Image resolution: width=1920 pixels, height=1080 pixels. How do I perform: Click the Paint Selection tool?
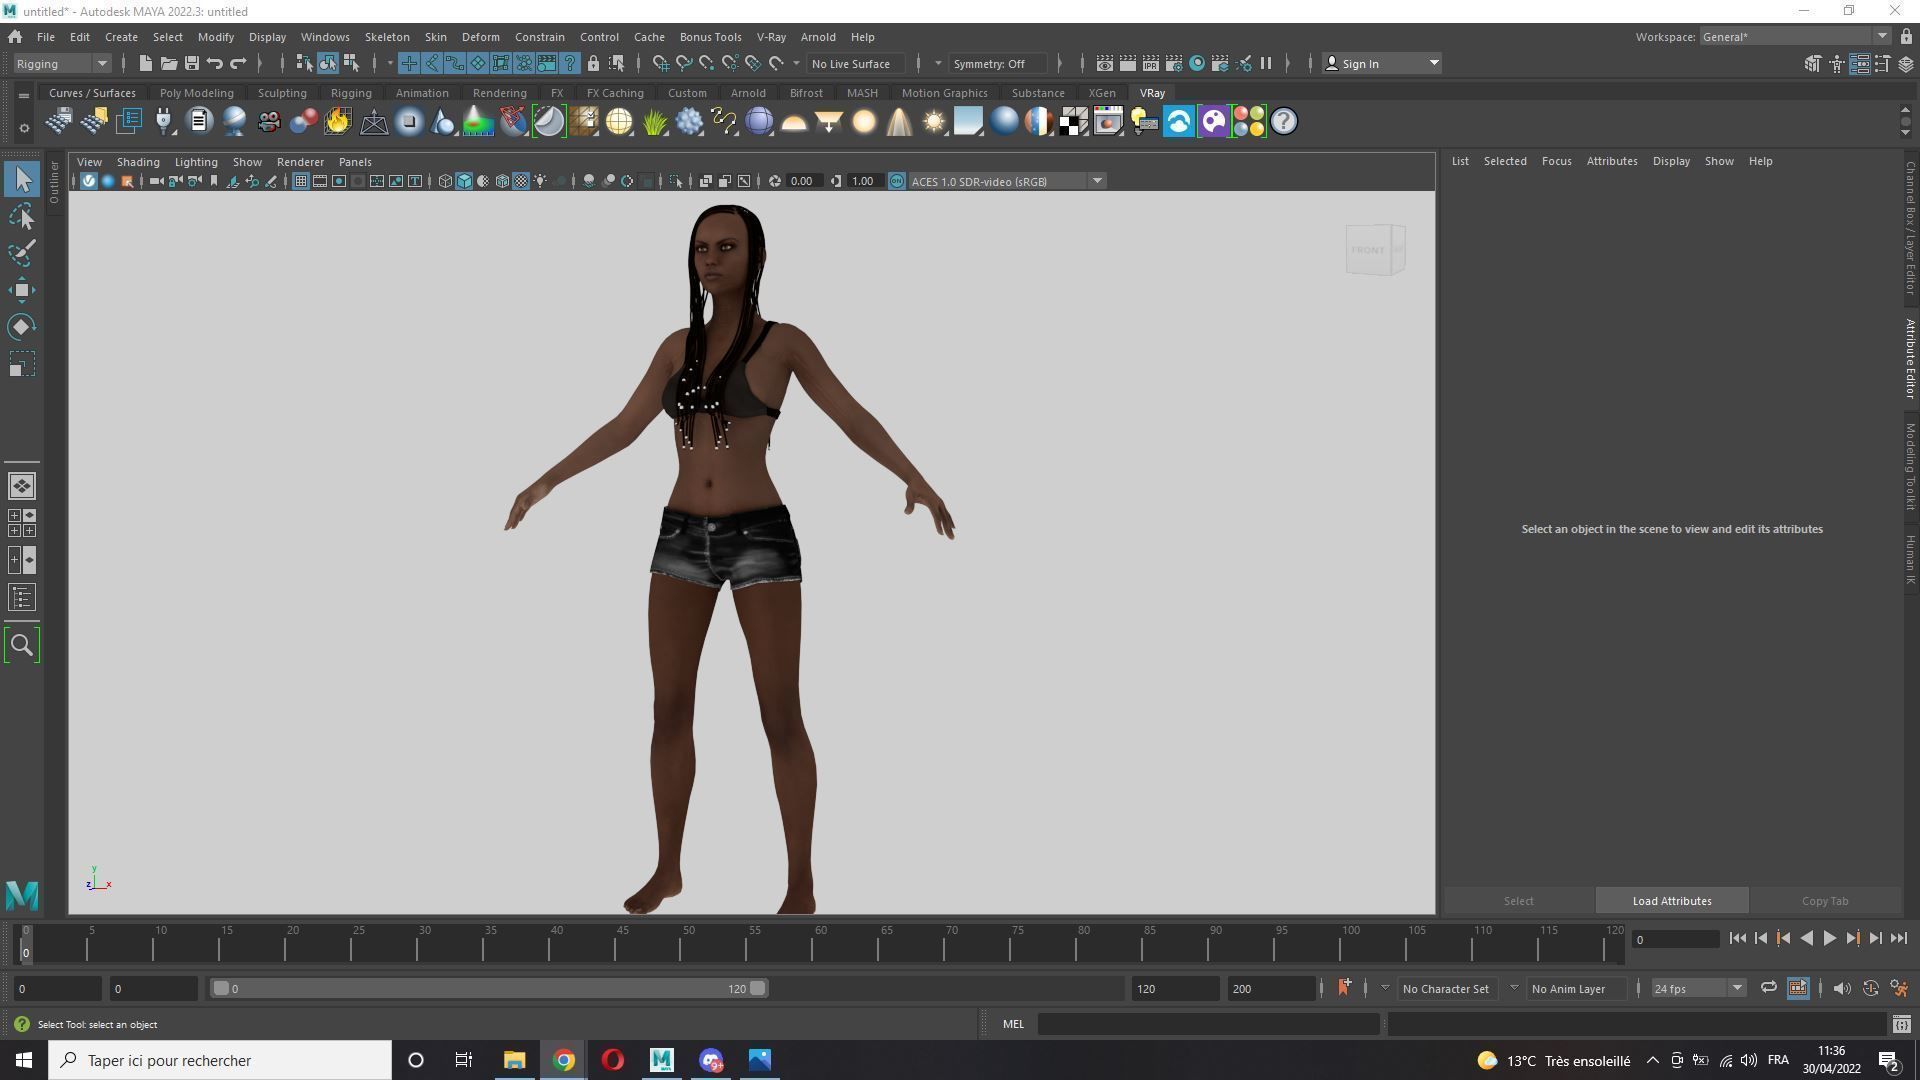coord(21,253)
